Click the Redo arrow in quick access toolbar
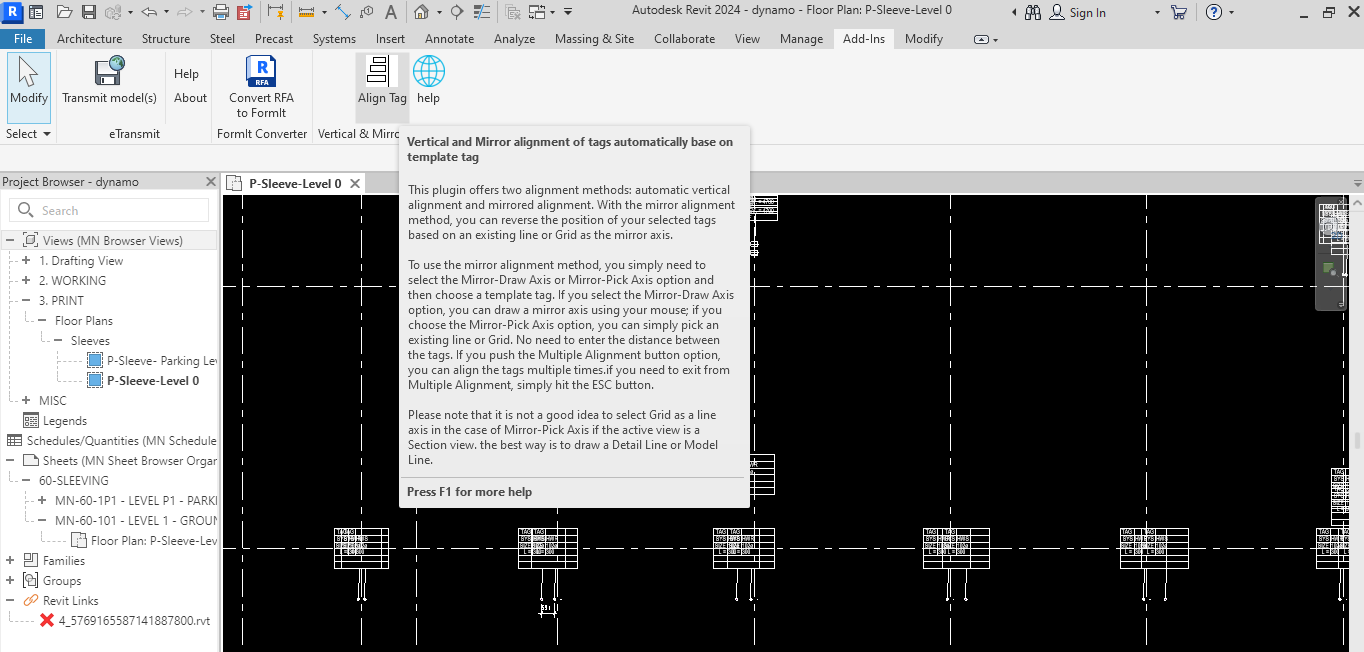1364x652 pixels. pos(184,12)
